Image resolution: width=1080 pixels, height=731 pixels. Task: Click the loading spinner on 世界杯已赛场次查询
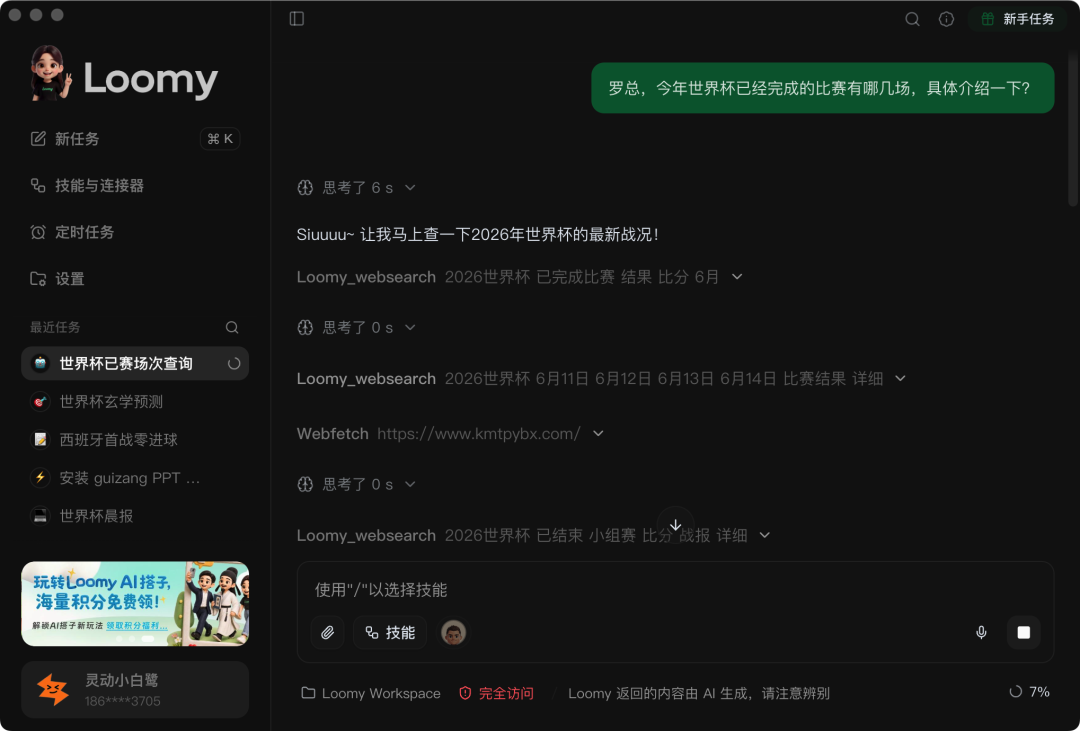(x=234, y=364)
